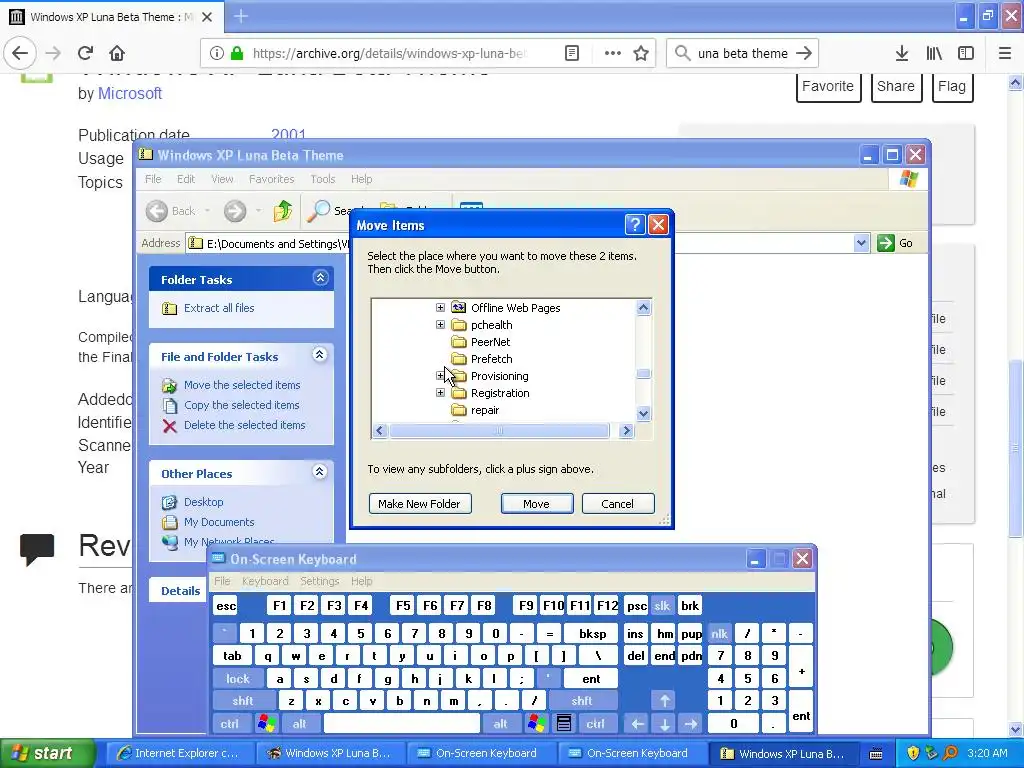Click the Search magnifier in Explorer toolbar

click(x=319, y=210)
